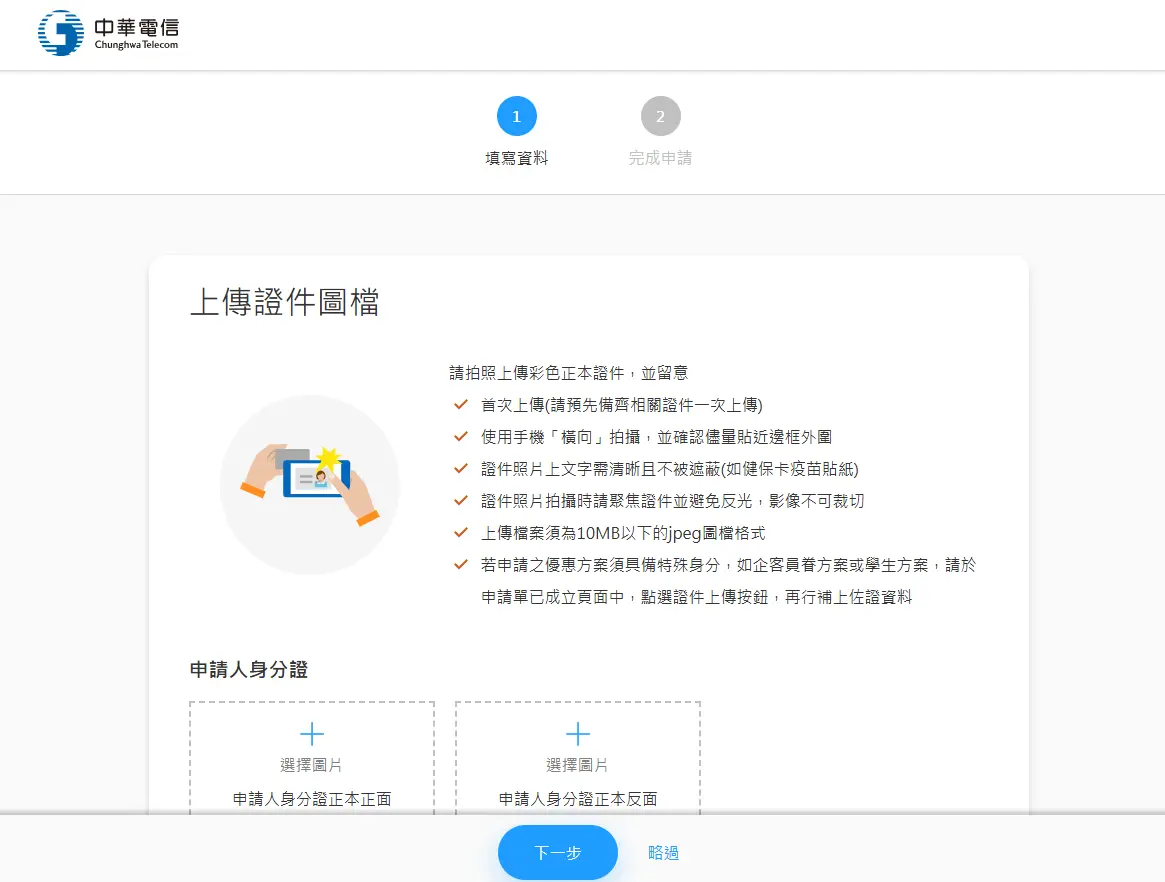
Task: Select step 1 circle 填寫資料
Action: coord(516,116)
